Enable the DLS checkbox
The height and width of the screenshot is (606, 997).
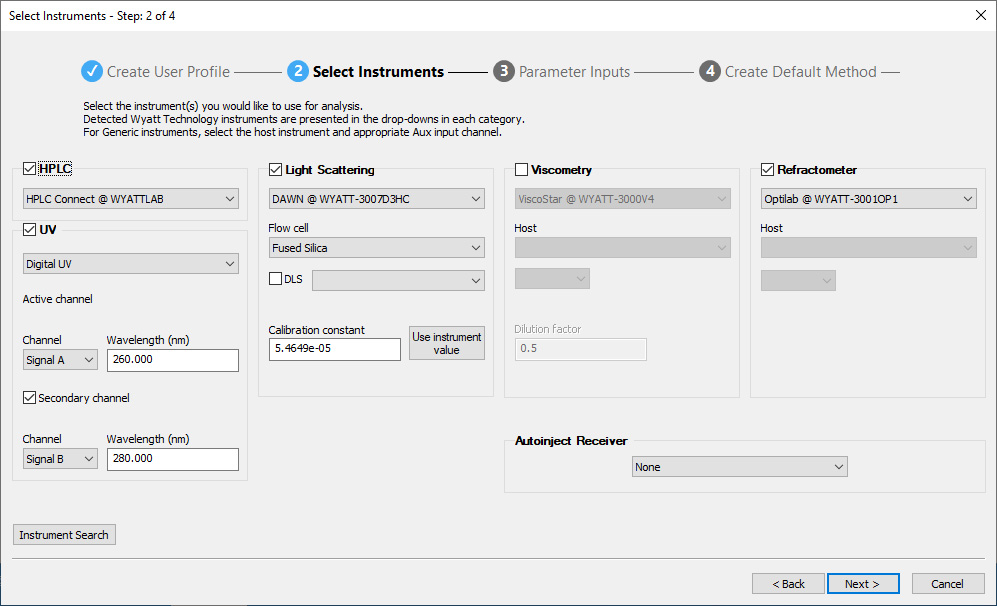[x=276, y=280]
